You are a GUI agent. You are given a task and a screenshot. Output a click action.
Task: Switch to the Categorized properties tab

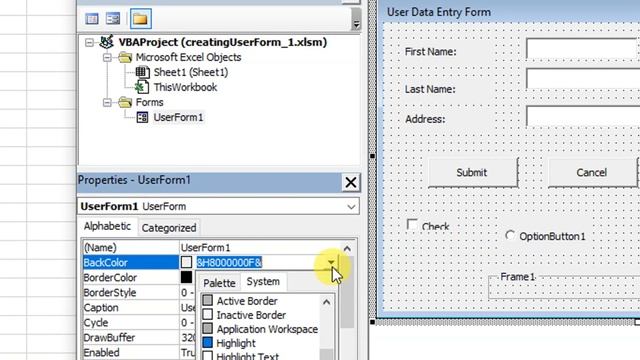coord(169,228)
